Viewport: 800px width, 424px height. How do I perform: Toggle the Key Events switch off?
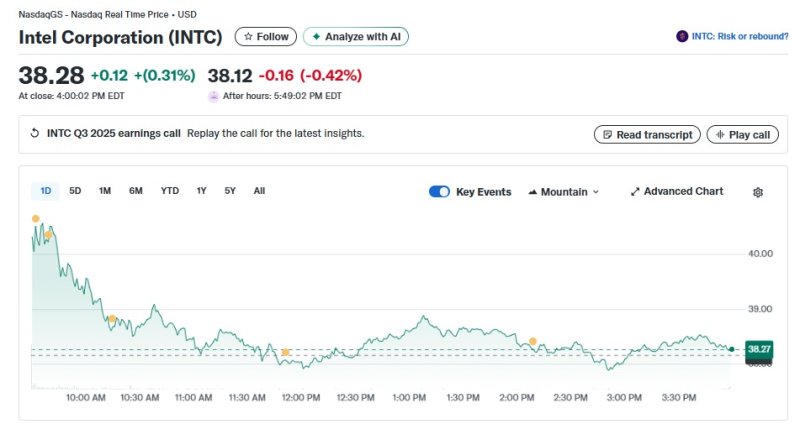point(439,192)
